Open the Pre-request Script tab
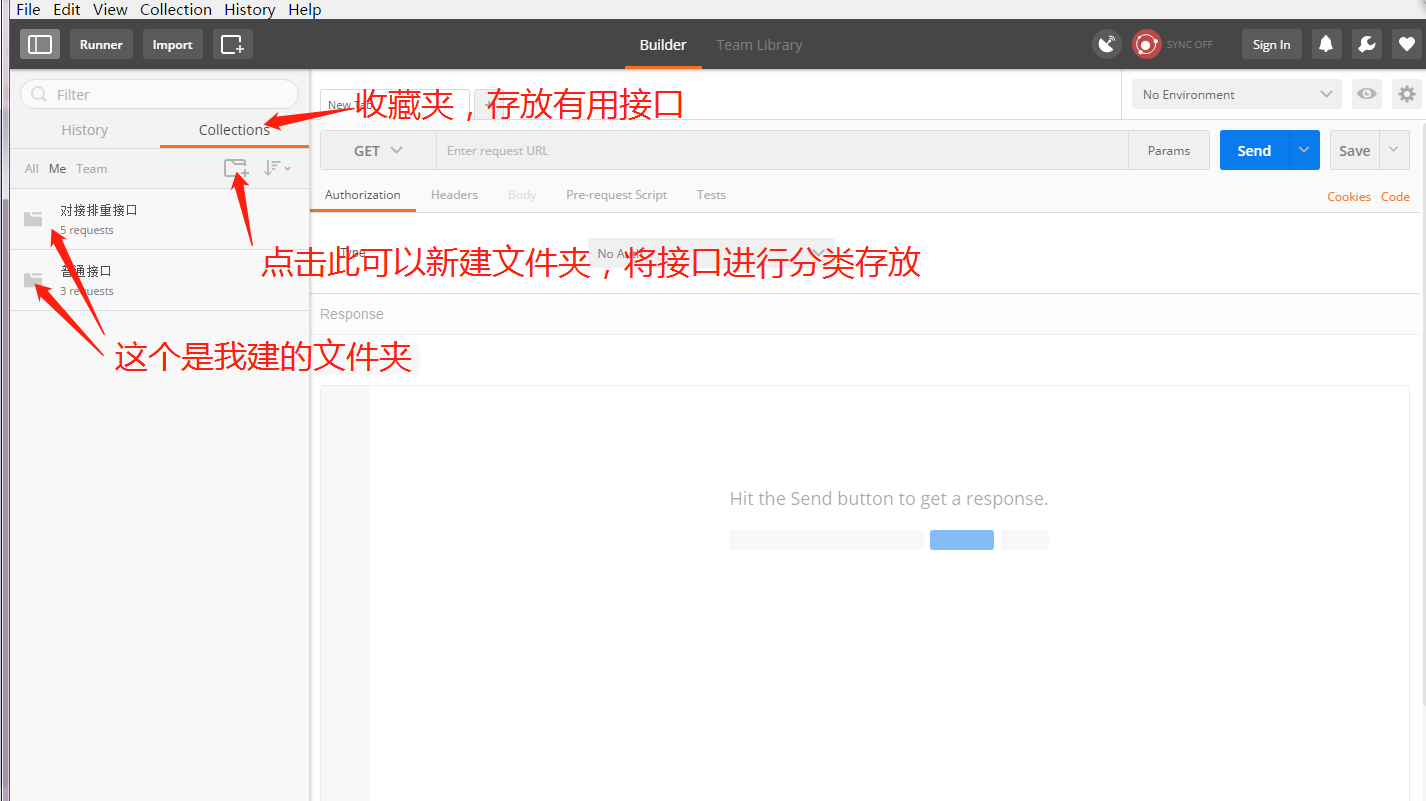This screenshot has width=1426, height=801. click(x=616, y=195)
